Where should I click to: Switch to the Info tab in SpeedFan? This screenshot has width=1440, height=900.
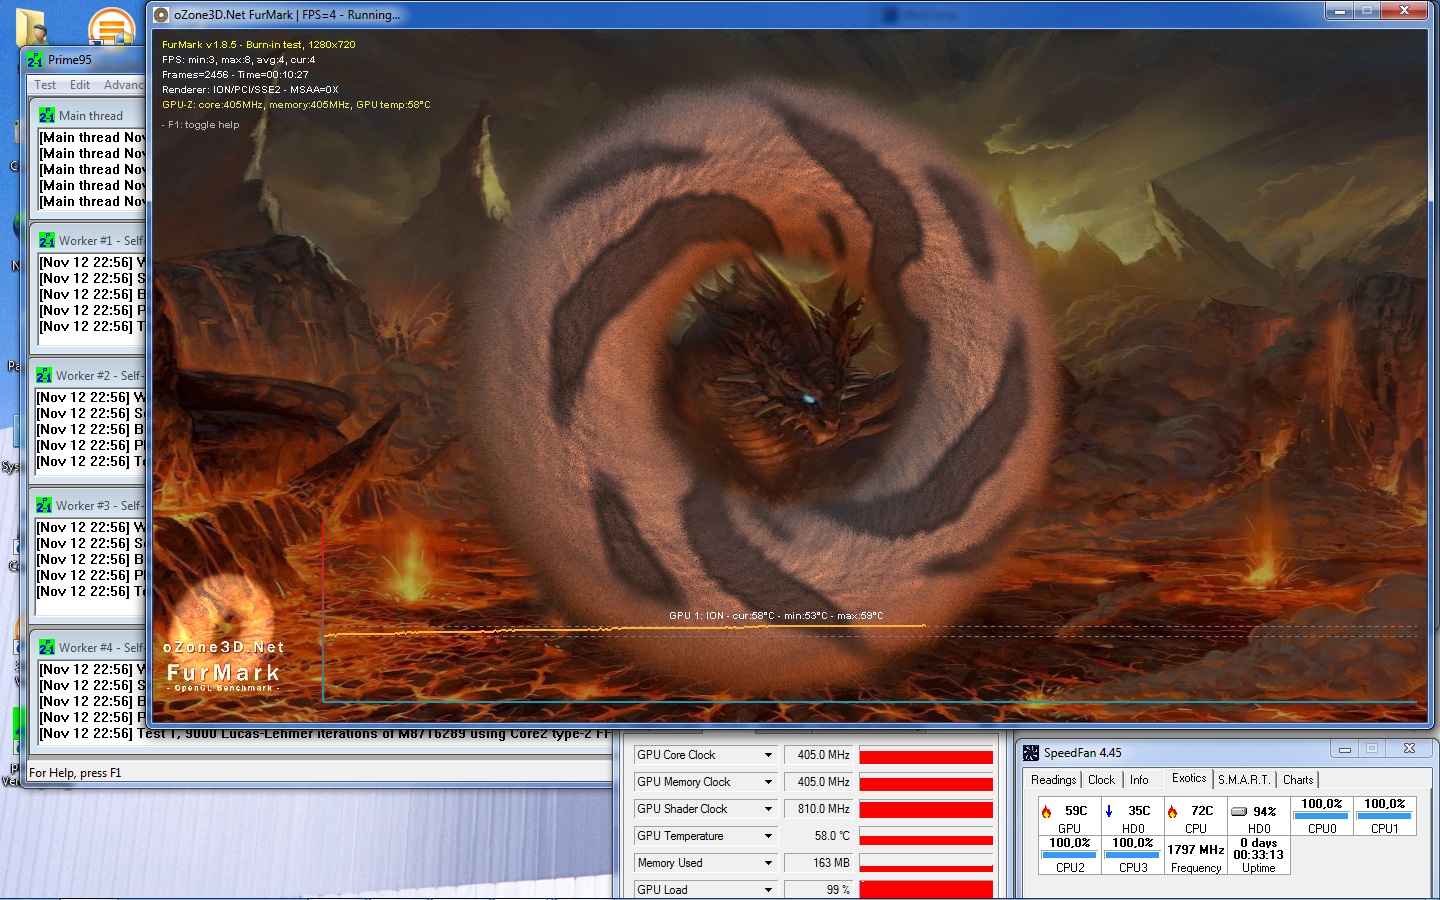[1139, 780]
